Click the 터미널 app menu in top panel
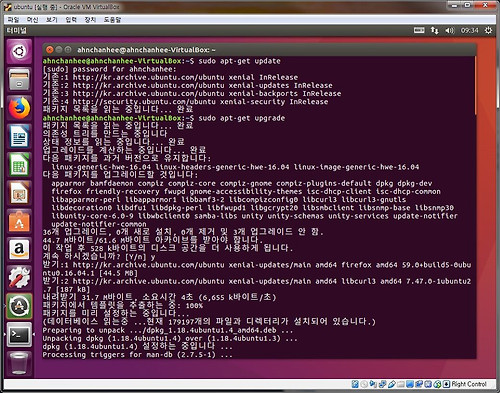500x393 pixels. [17, 30]
